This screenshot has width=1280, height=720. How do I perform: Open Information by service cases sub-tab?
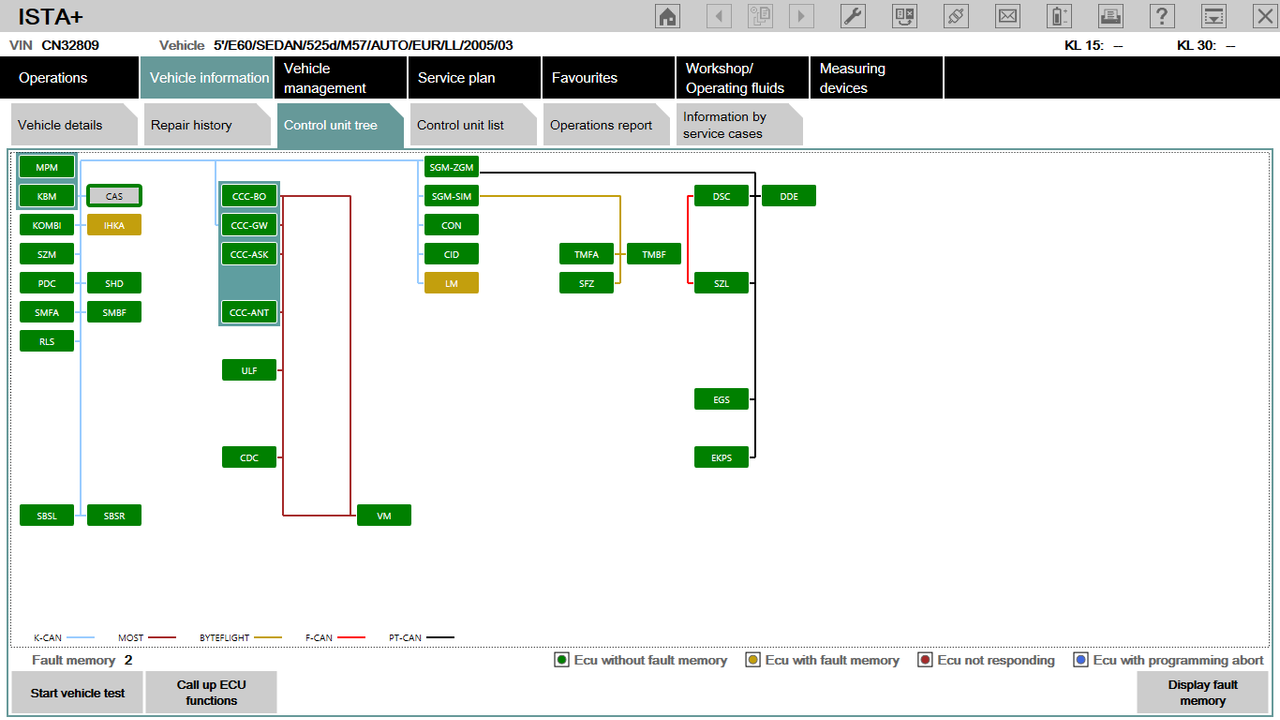tap(739, 125)
